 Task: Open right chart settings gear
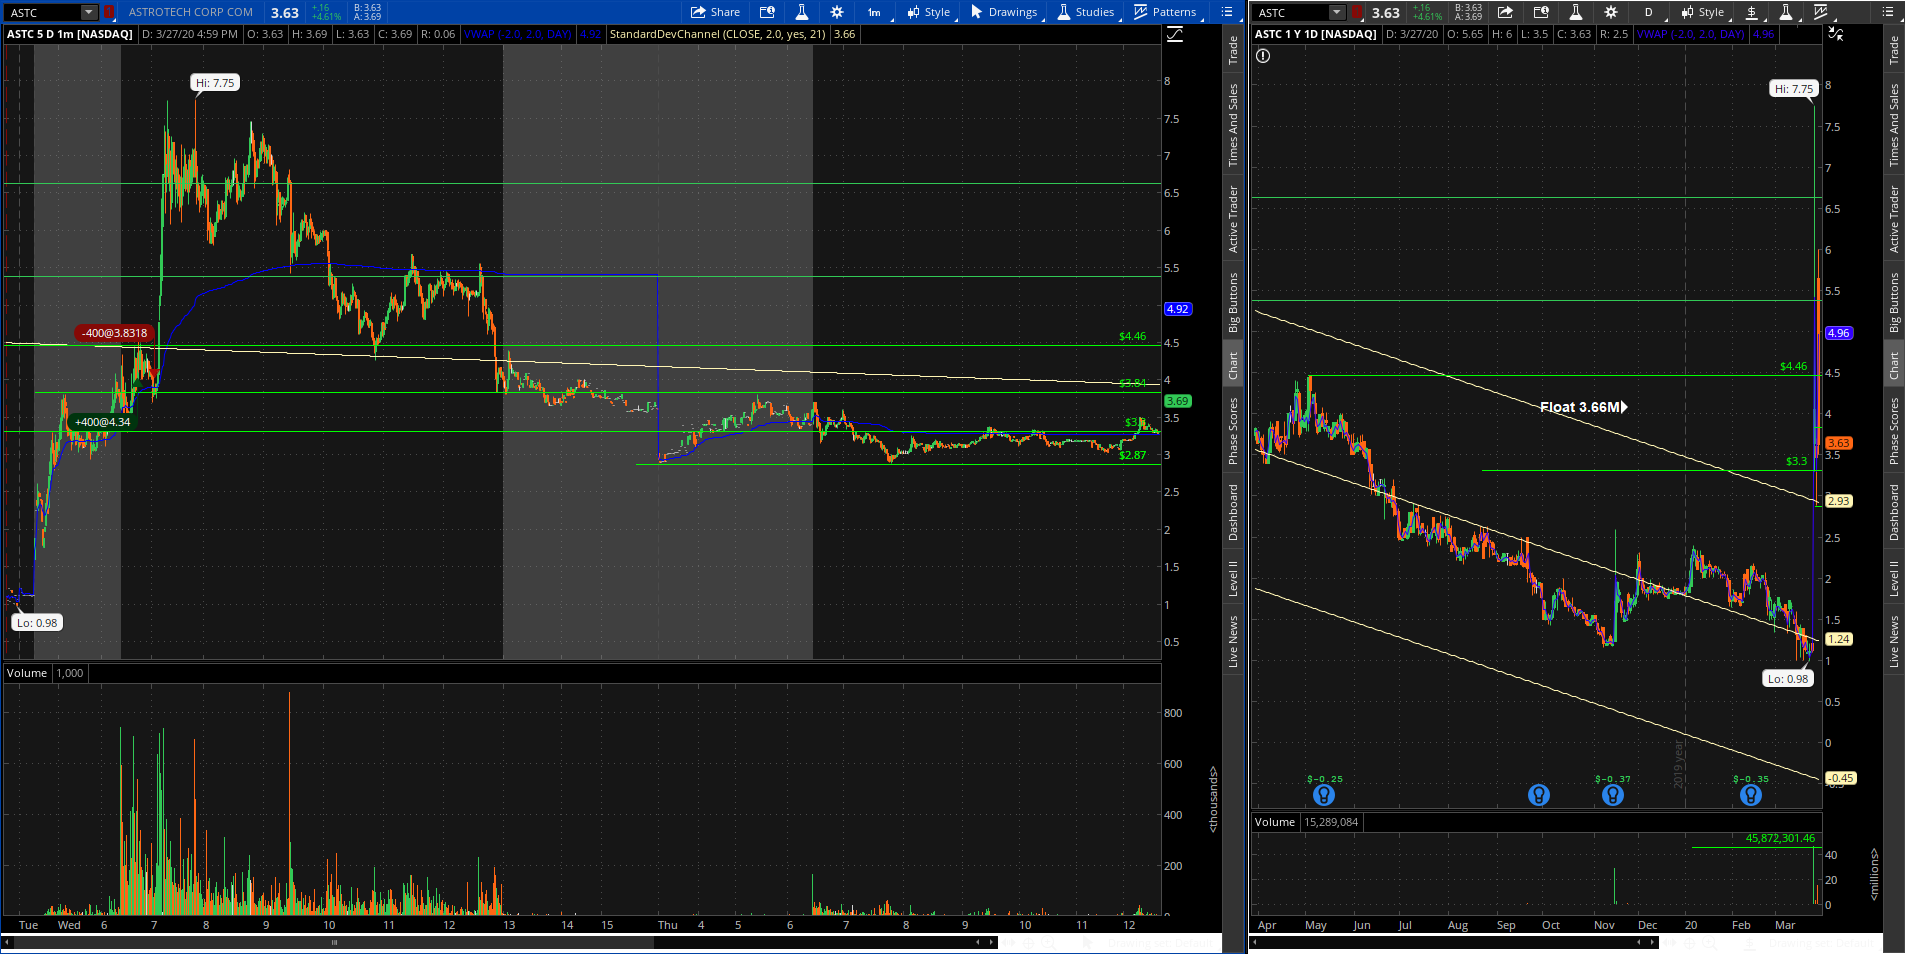pyautogui.click(x=1611, y=12)
